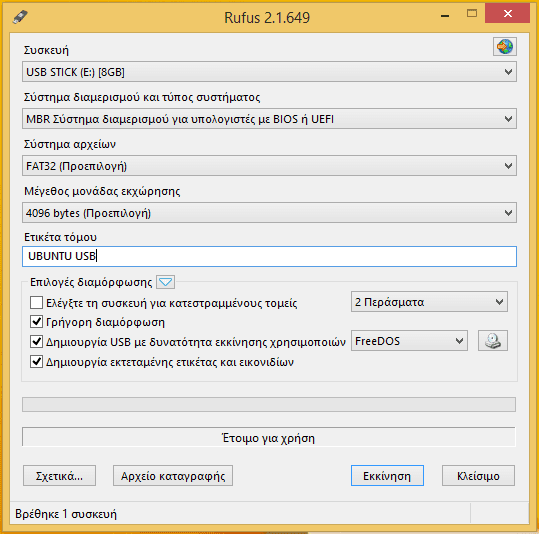The width and height of the screenshot is (539, 534).
Task: Open the FAT32 file system dropdown
Action: (x=269, y=166)
